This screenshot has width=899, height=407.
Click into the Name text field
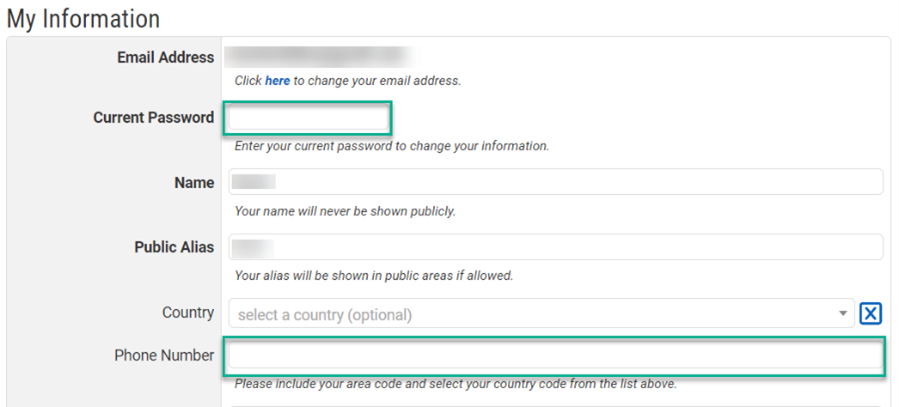[x=556, y=182]
